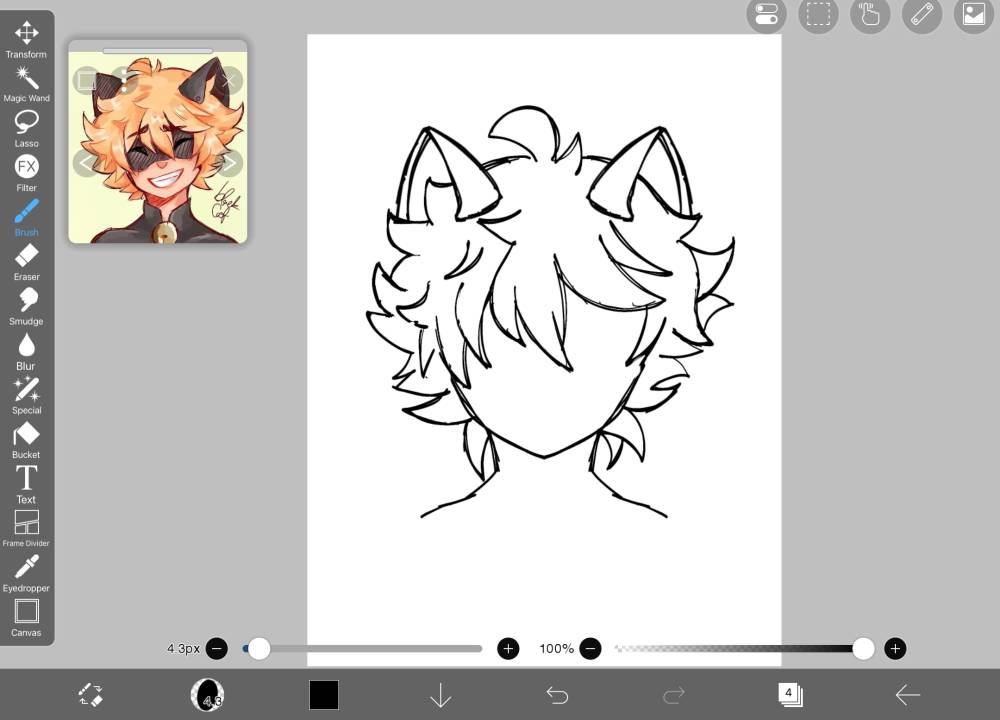The height and width of the screenshot is (720, 1000).
Task: Open brush settings preview showing 4.3
Action: pos(207,694)
